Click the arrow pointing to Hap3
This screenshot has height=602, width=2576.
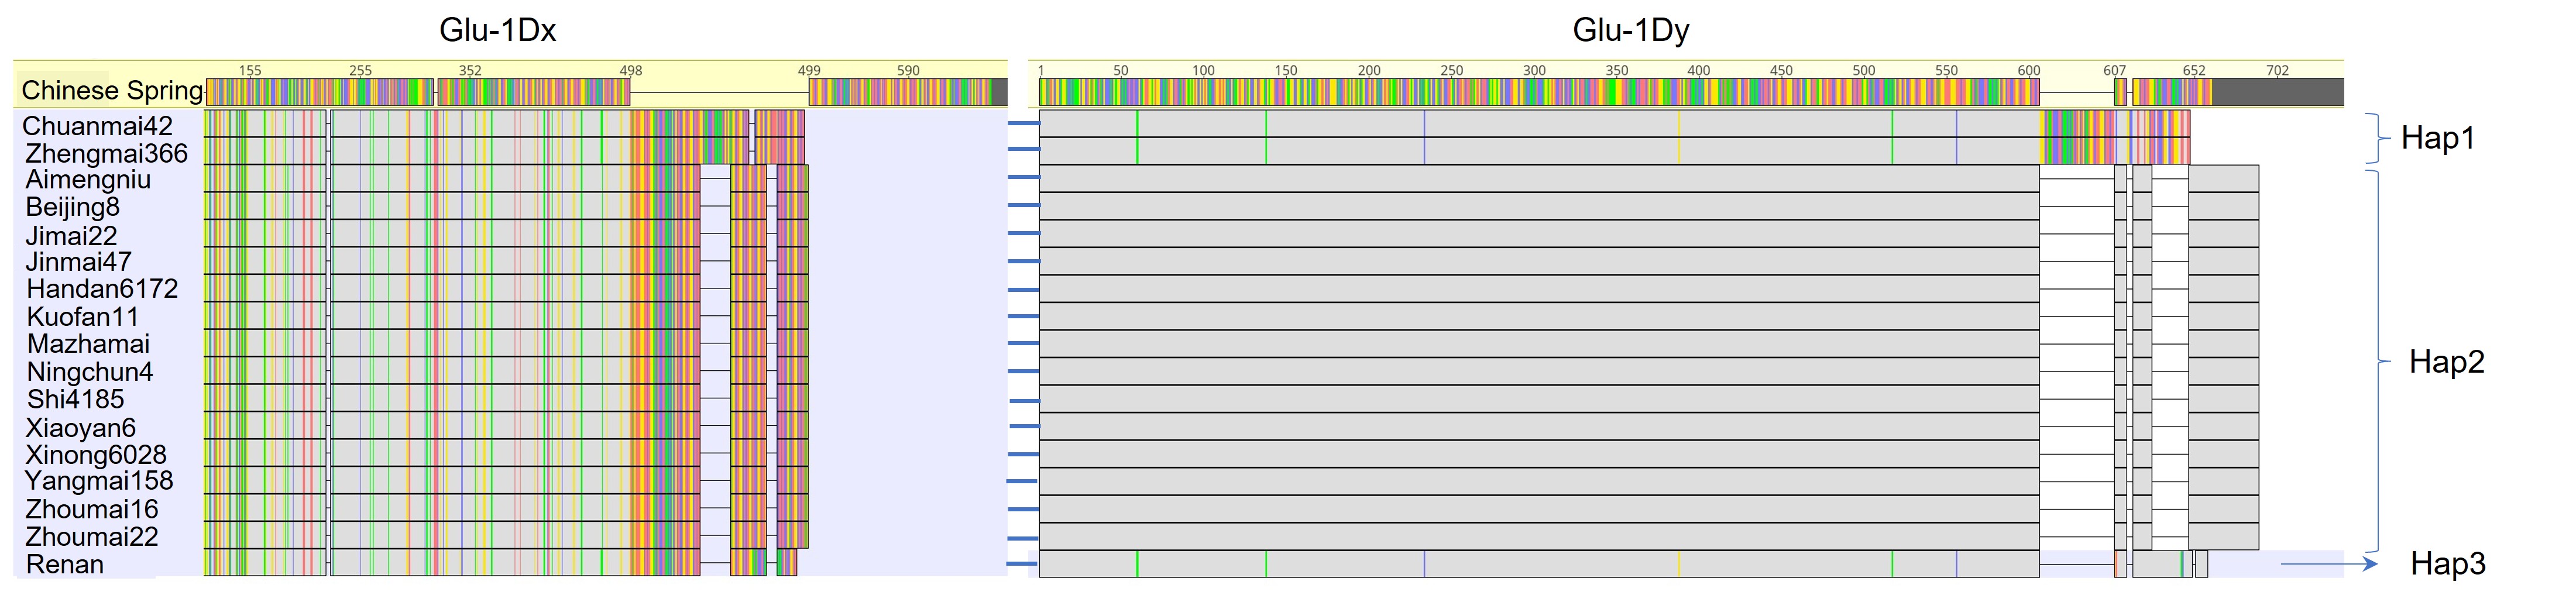2329,564
